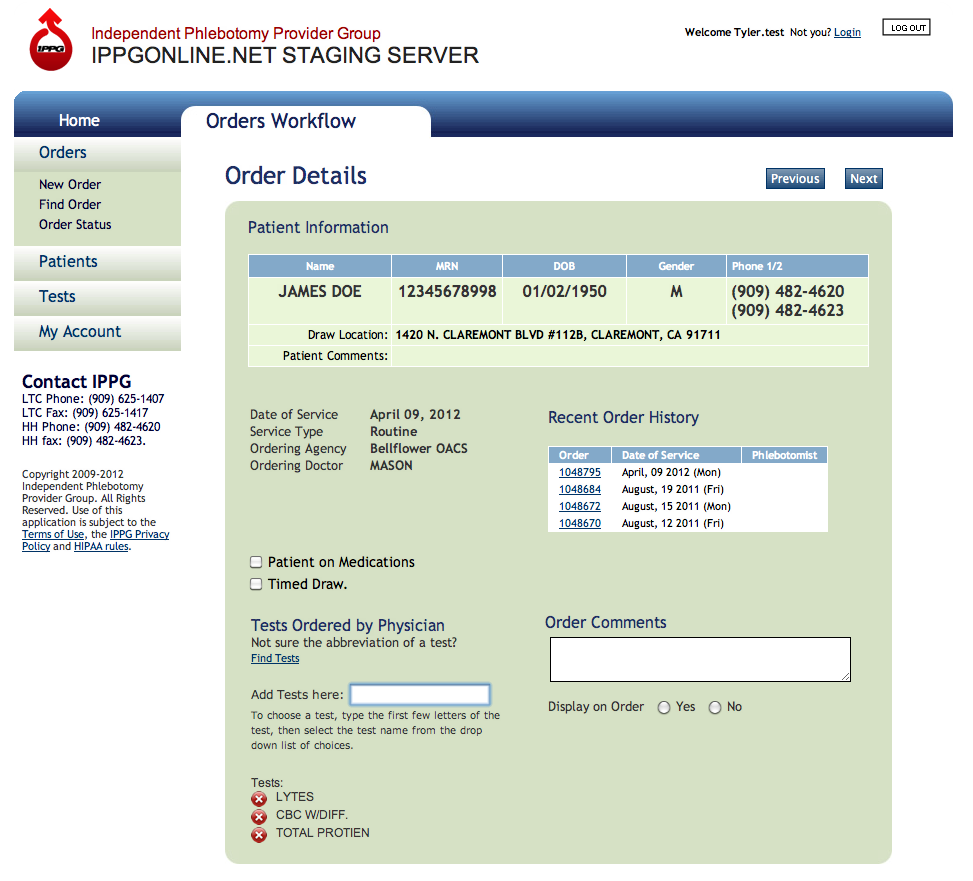Open order 1048795 from history
973x881 pixels.
coord(580,472)
